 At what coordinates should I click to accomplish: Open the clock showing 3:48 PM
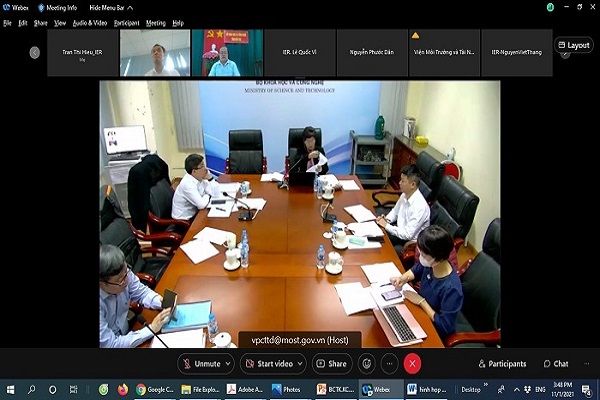coord(562,389)
